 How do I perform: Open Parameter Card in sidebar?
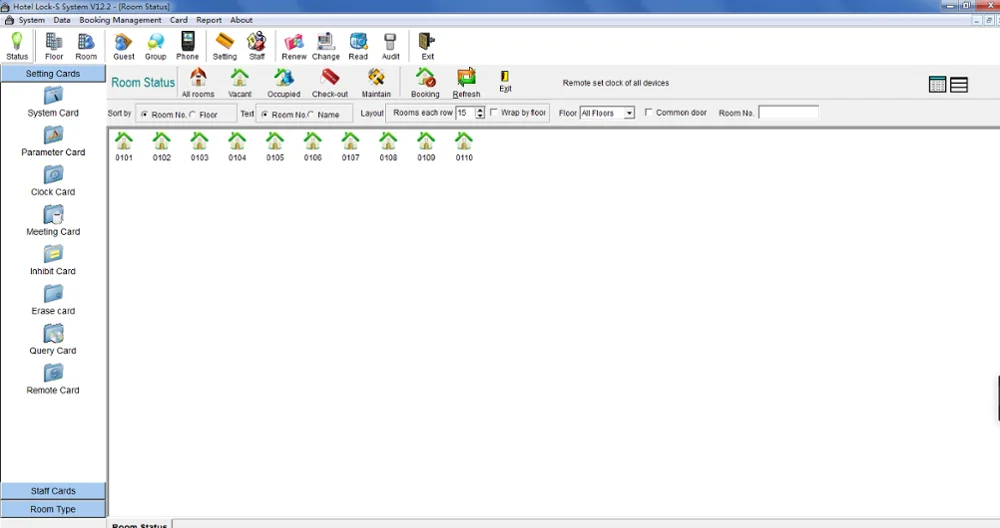pyautogui.click(x=53, y=142)
